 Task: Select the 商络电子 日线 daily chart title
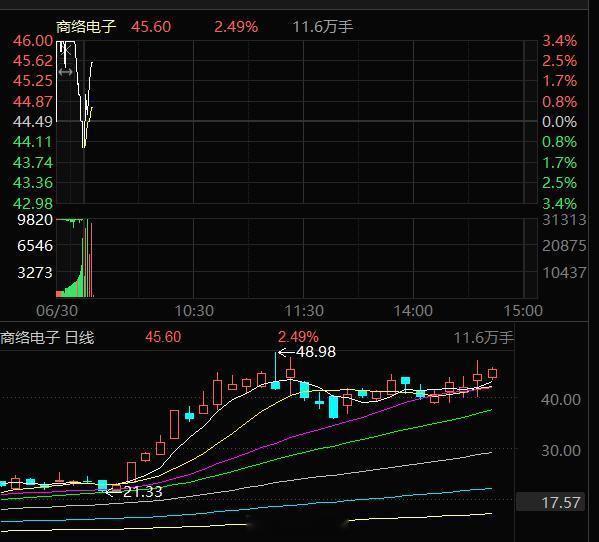coord(47,338)
